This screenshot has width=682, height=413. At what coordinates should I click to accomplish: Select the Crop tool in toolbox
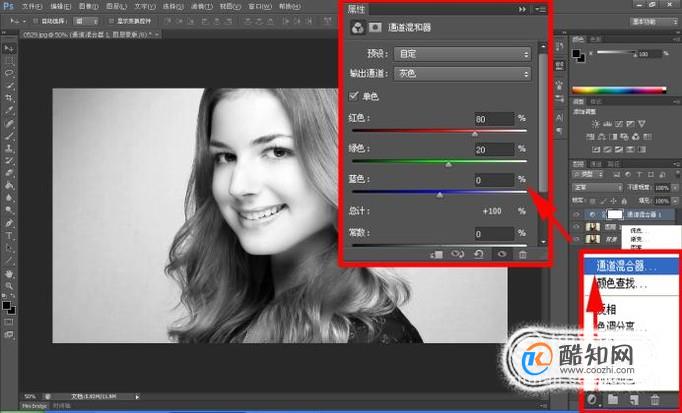[9, 98]
